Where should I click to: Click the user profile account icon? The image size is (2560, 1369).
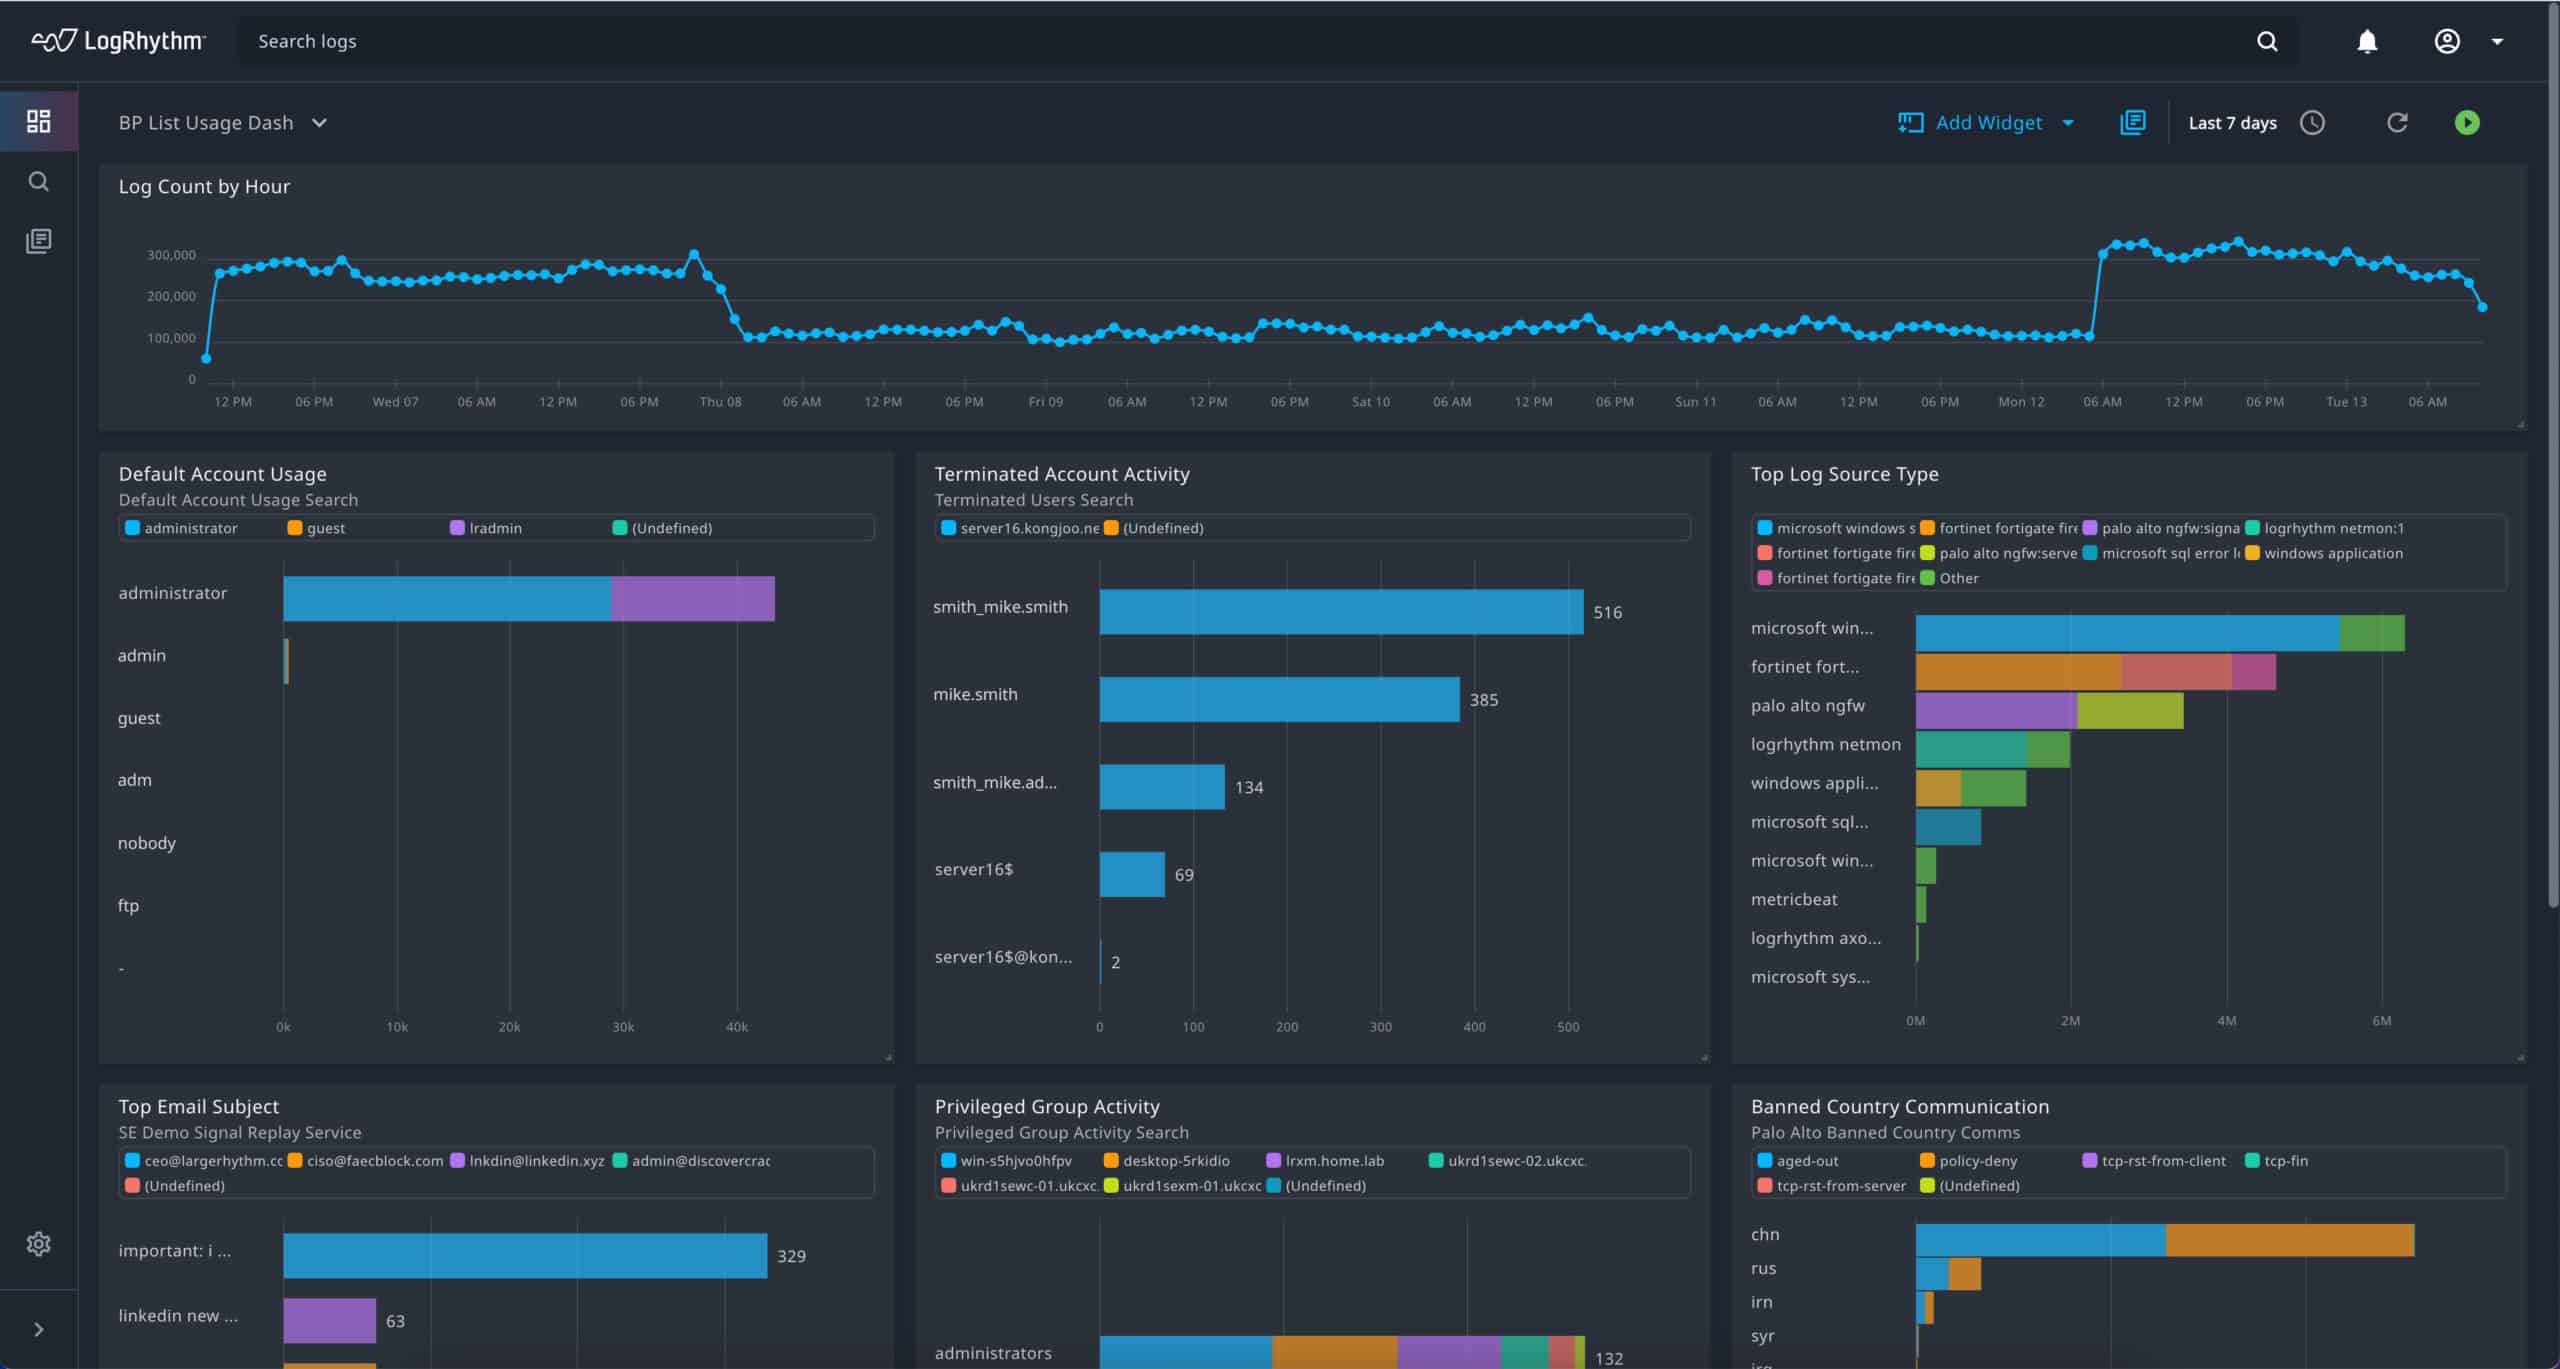pyautogui.click(x=2446, y=41)
